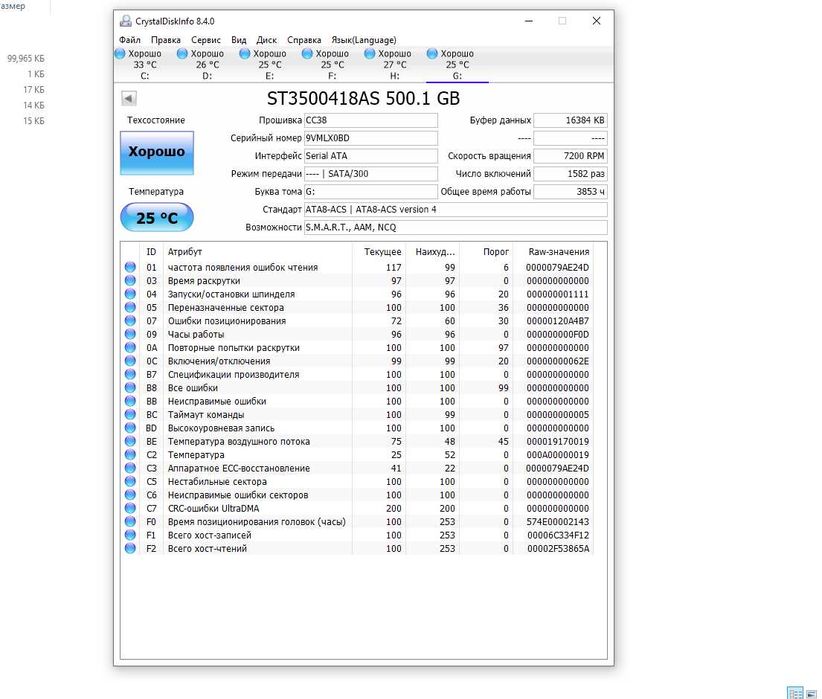The image size is (822, 699).
Task: Click the rotation speed 7200 RPM field
Action: [570, 156]
